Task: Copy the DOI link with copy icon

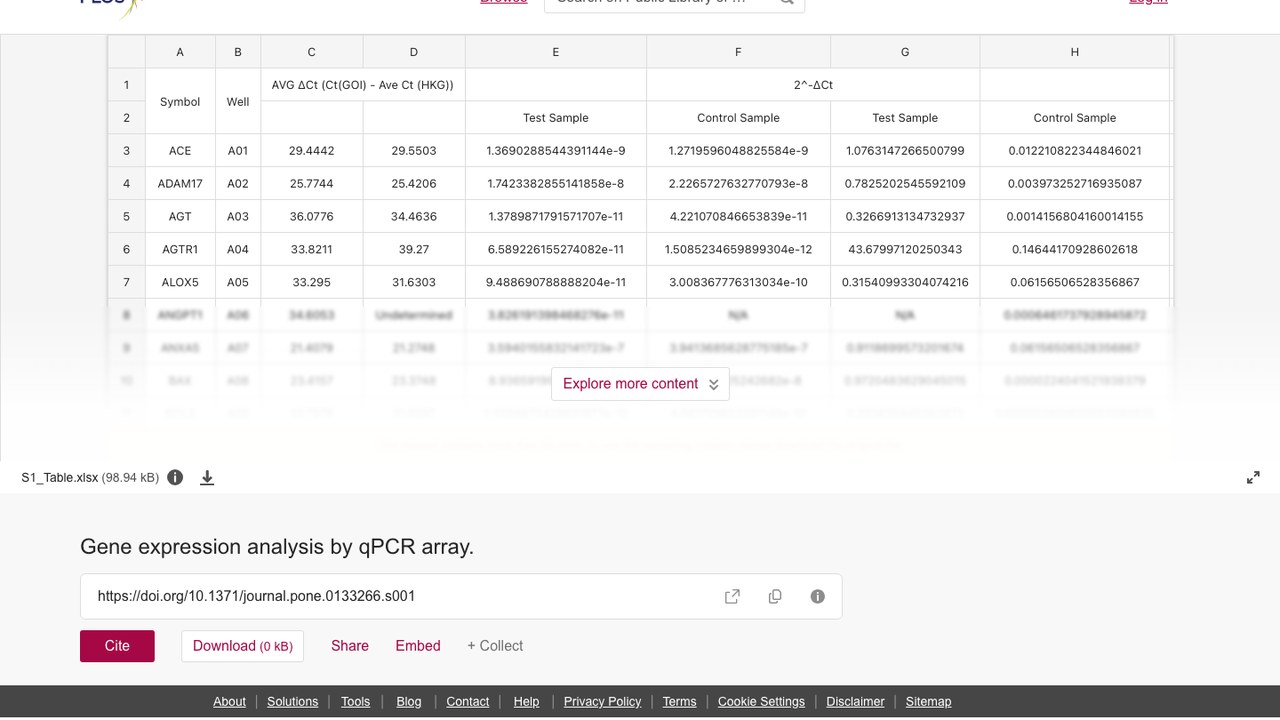Action: point(775,596)
